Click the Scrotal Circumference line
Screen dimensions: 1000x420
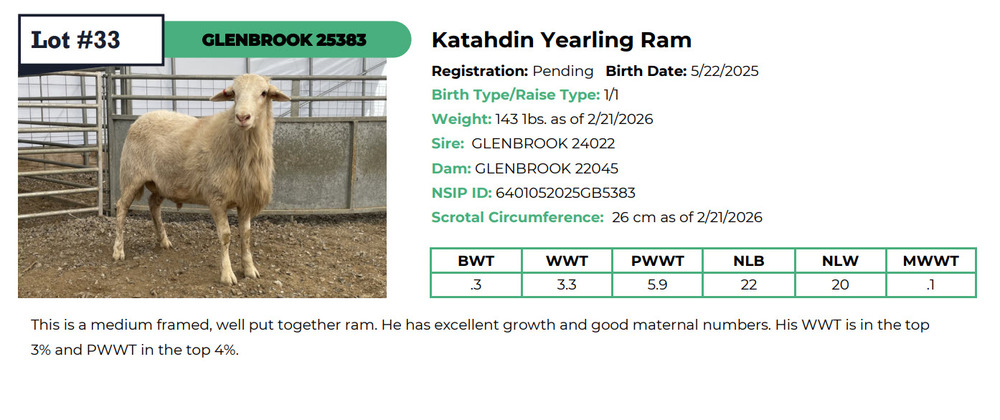pos(597,217)
